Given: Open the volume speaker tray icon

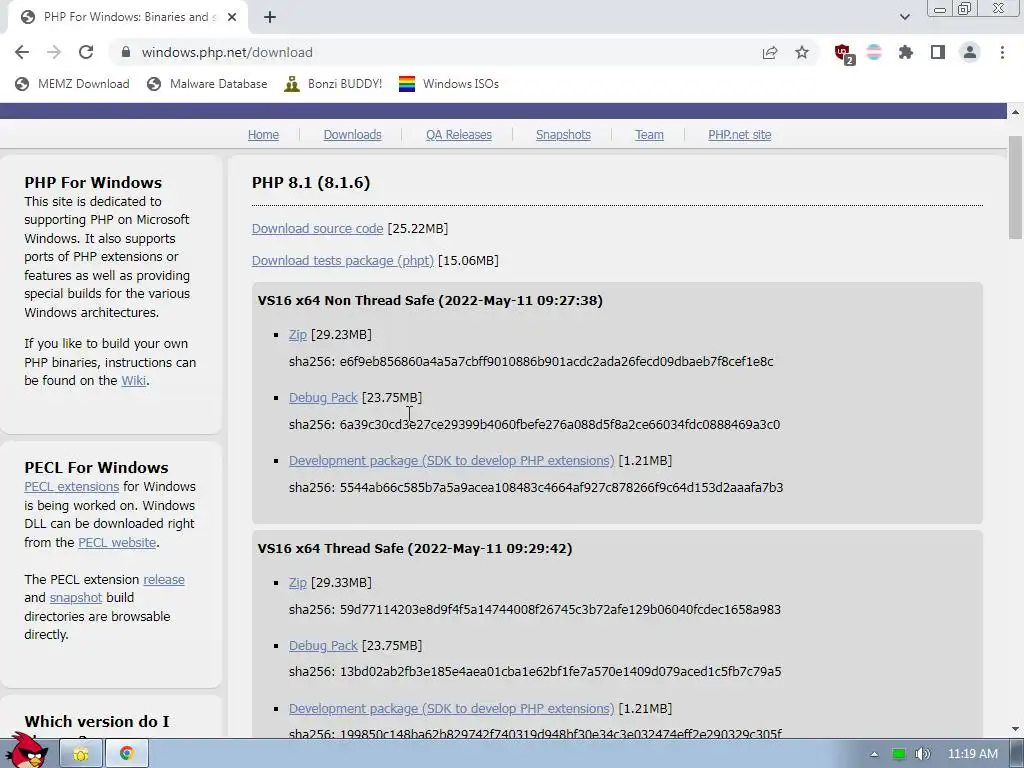Looking at the screenshot, I should tap(922, 754).
